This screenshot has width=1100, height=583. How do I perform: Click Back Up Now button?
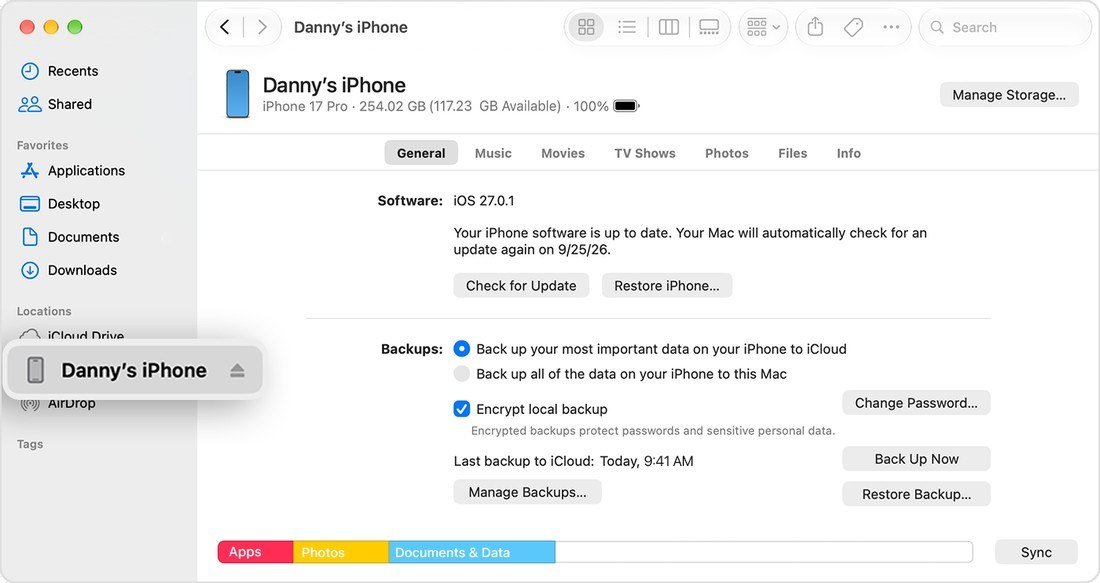pos(916,459)
